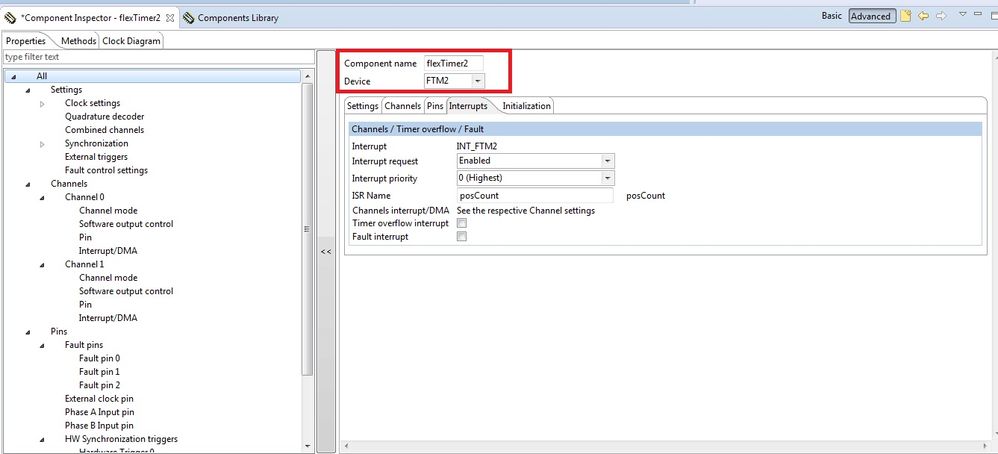
Task: Select Phase A Input pin item
Action: point(99,412)
